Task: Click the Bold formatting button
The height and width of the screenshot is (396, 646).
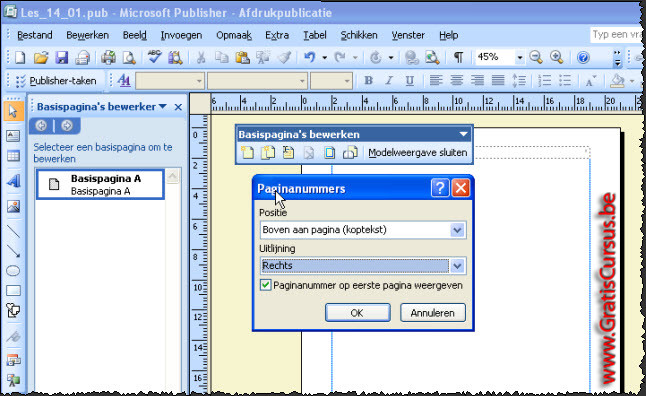Action: (369, 80)
